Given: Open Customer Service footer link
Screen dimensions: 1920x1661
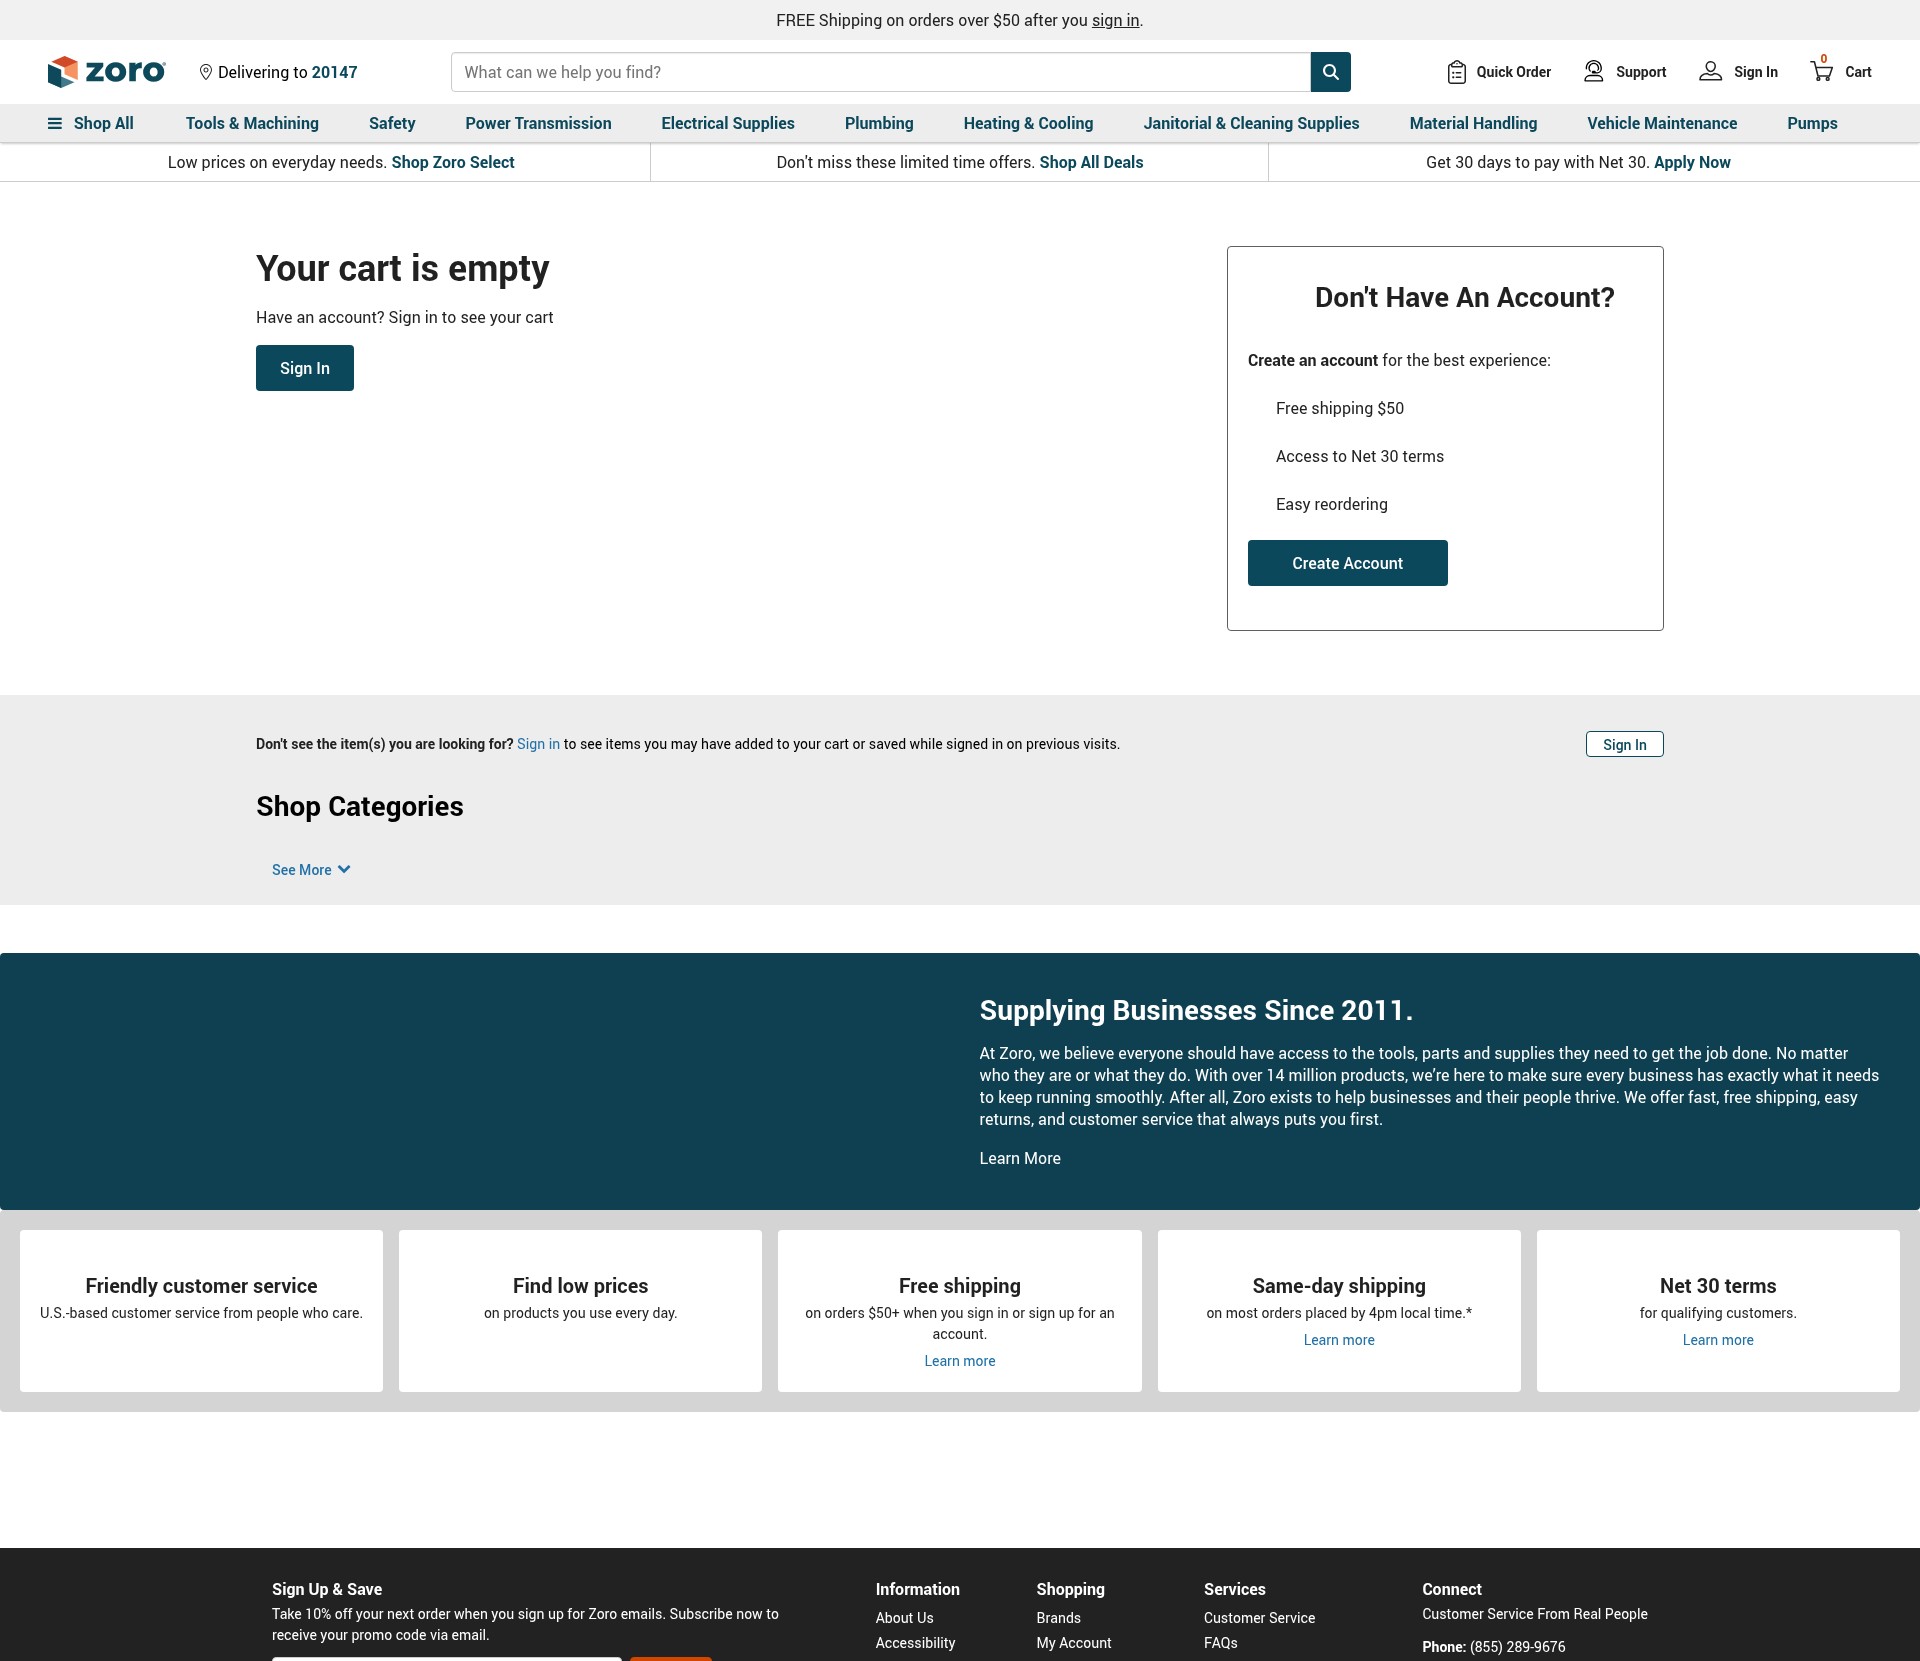Looking at the screenshot, I should (x=1259, y=1618).
